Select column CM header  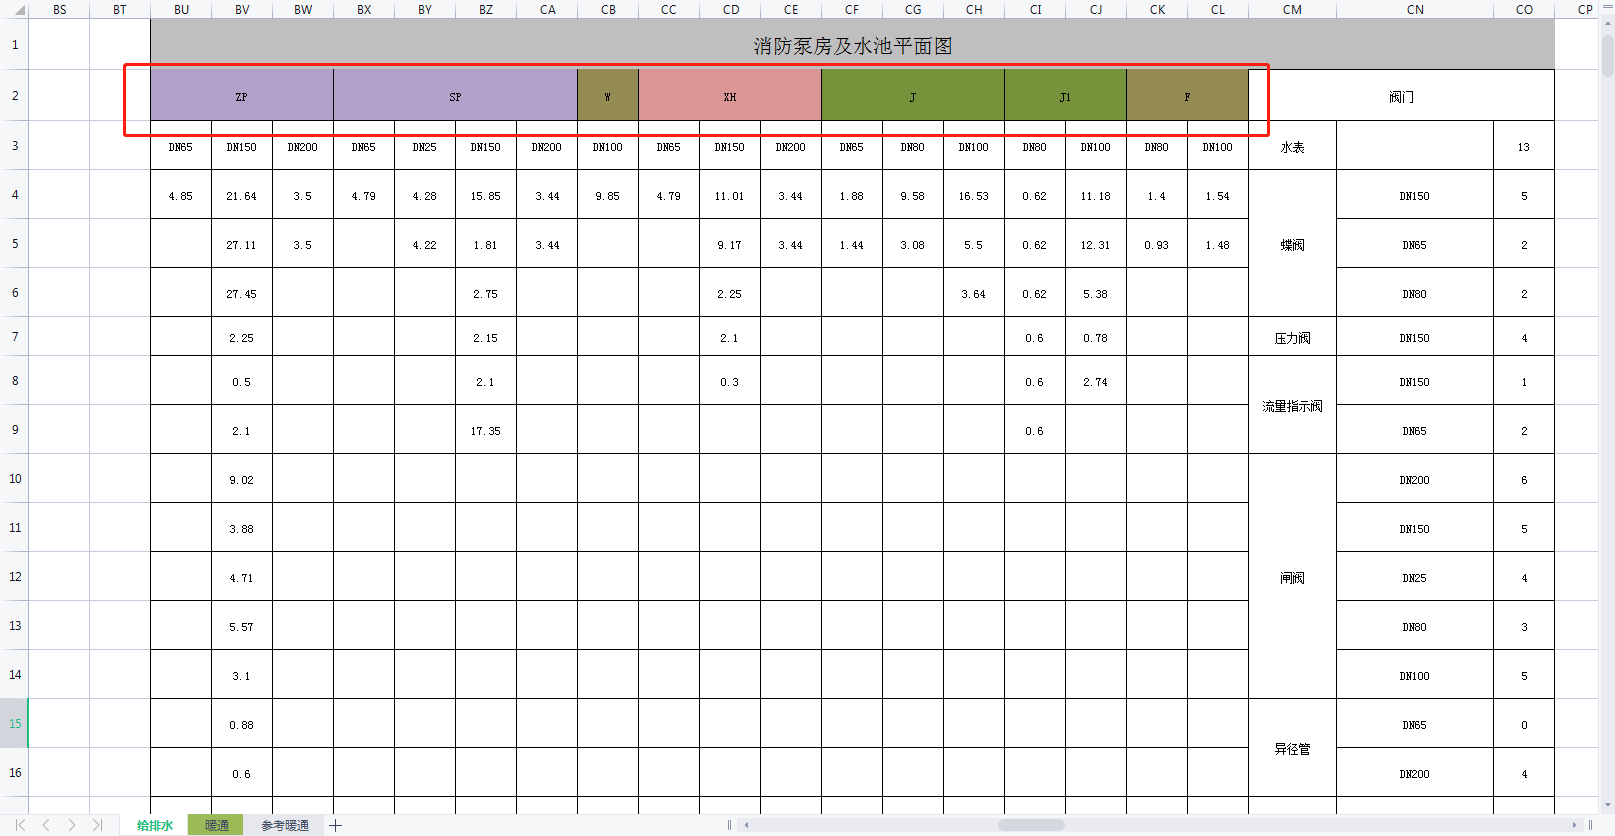click(1292, 9)
